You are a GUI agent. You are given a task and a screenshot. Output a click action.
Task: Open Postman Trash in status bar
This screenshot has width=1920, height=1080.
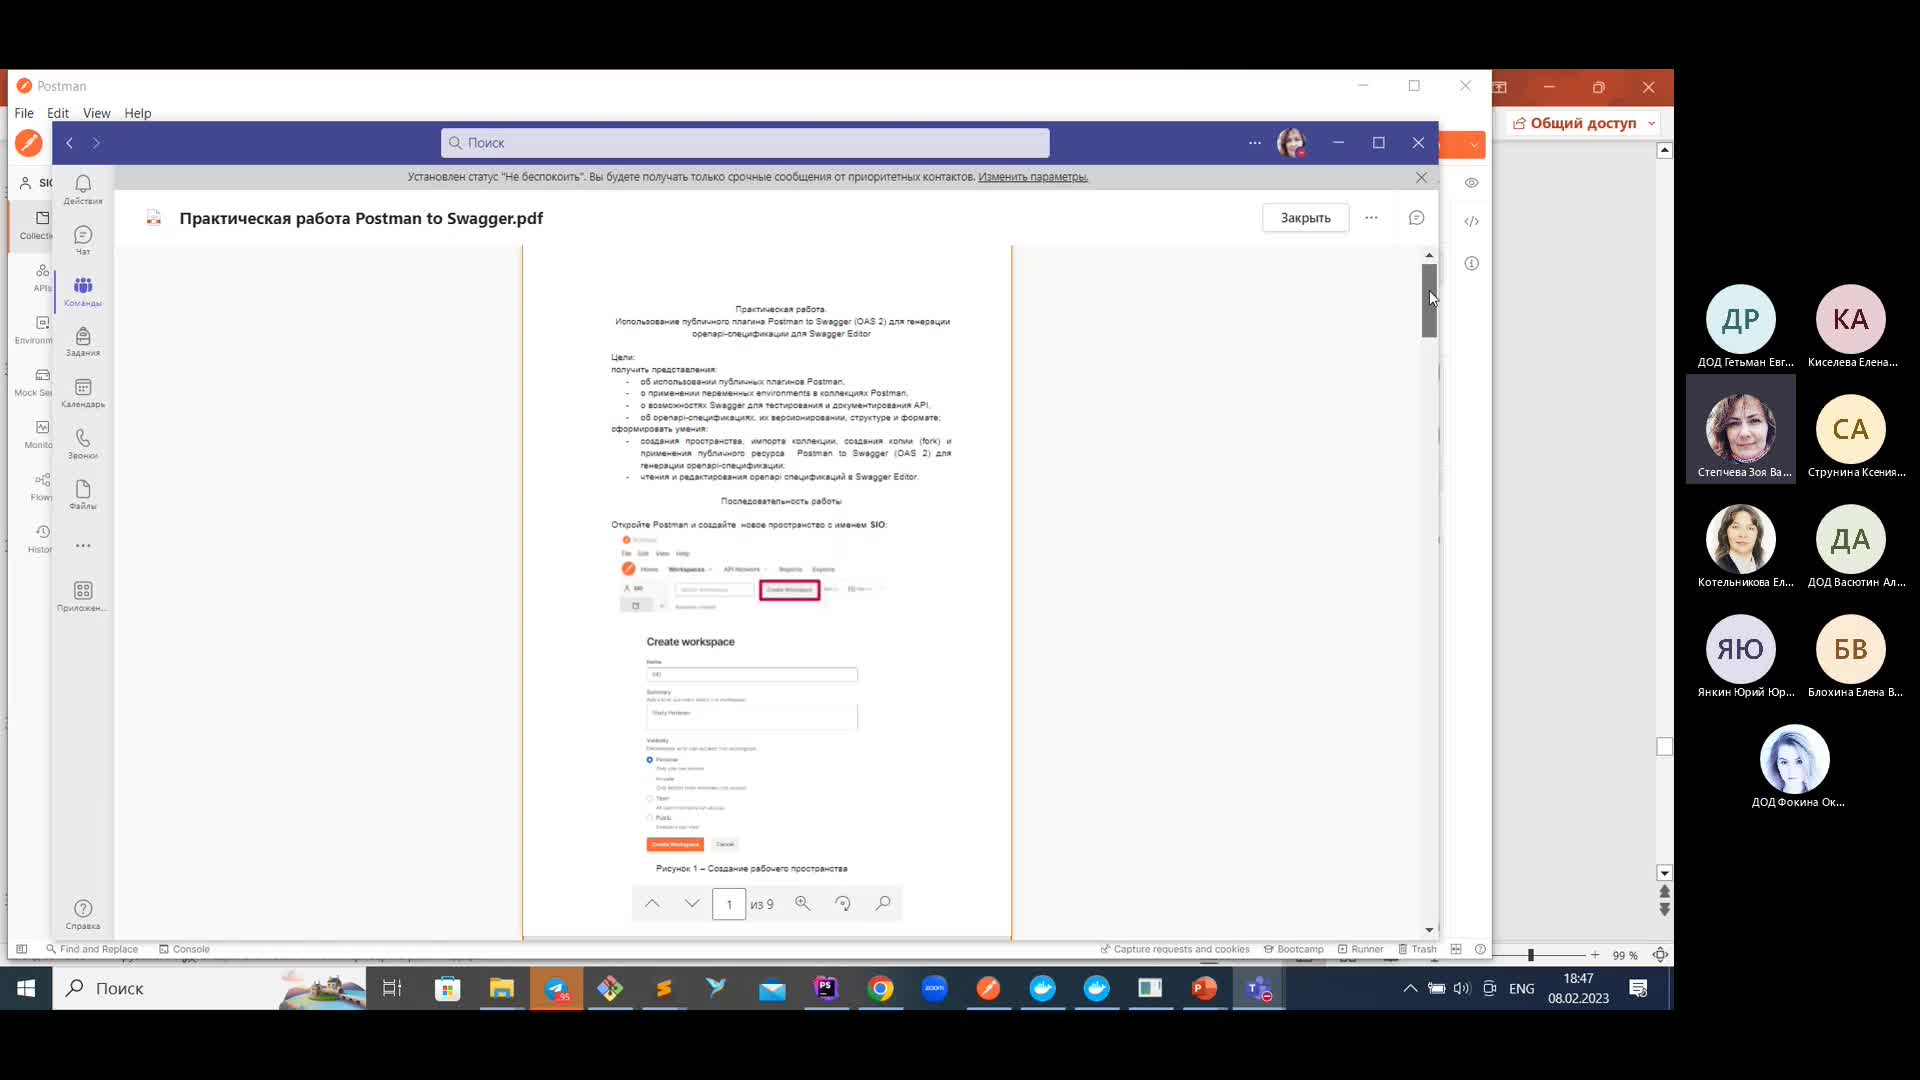pyautogui.click(x=1417, y=949)
